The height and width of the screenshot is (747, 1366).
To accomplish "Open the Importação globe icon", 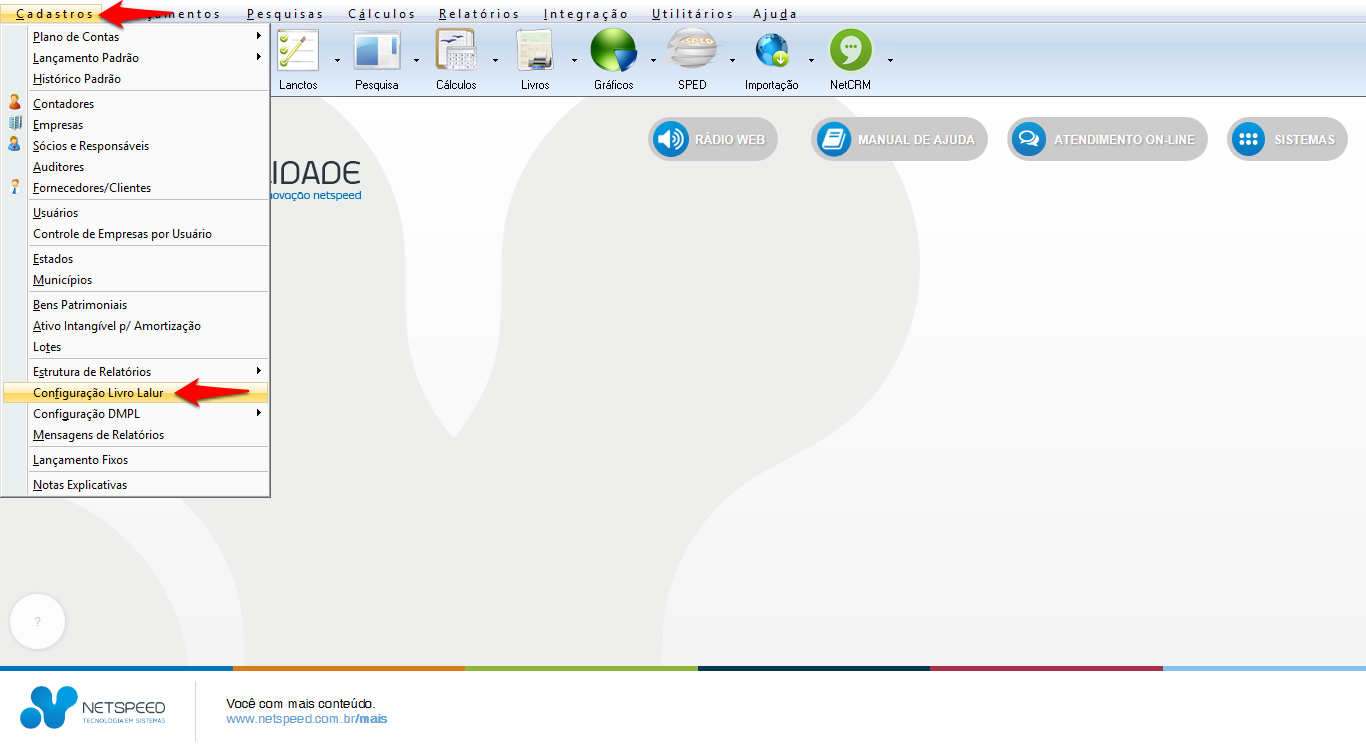I will pos(771,50).
